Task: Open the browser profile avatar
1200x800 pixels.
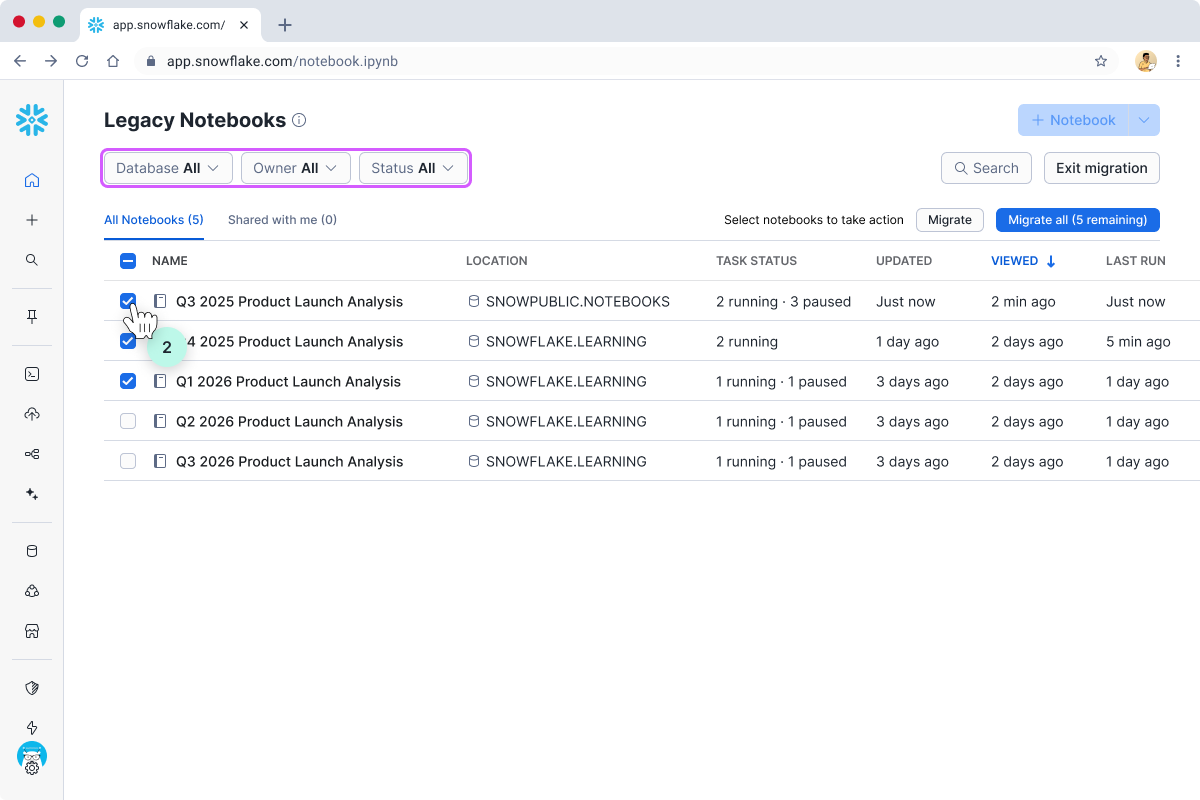Action: [x=1146, y=61]
